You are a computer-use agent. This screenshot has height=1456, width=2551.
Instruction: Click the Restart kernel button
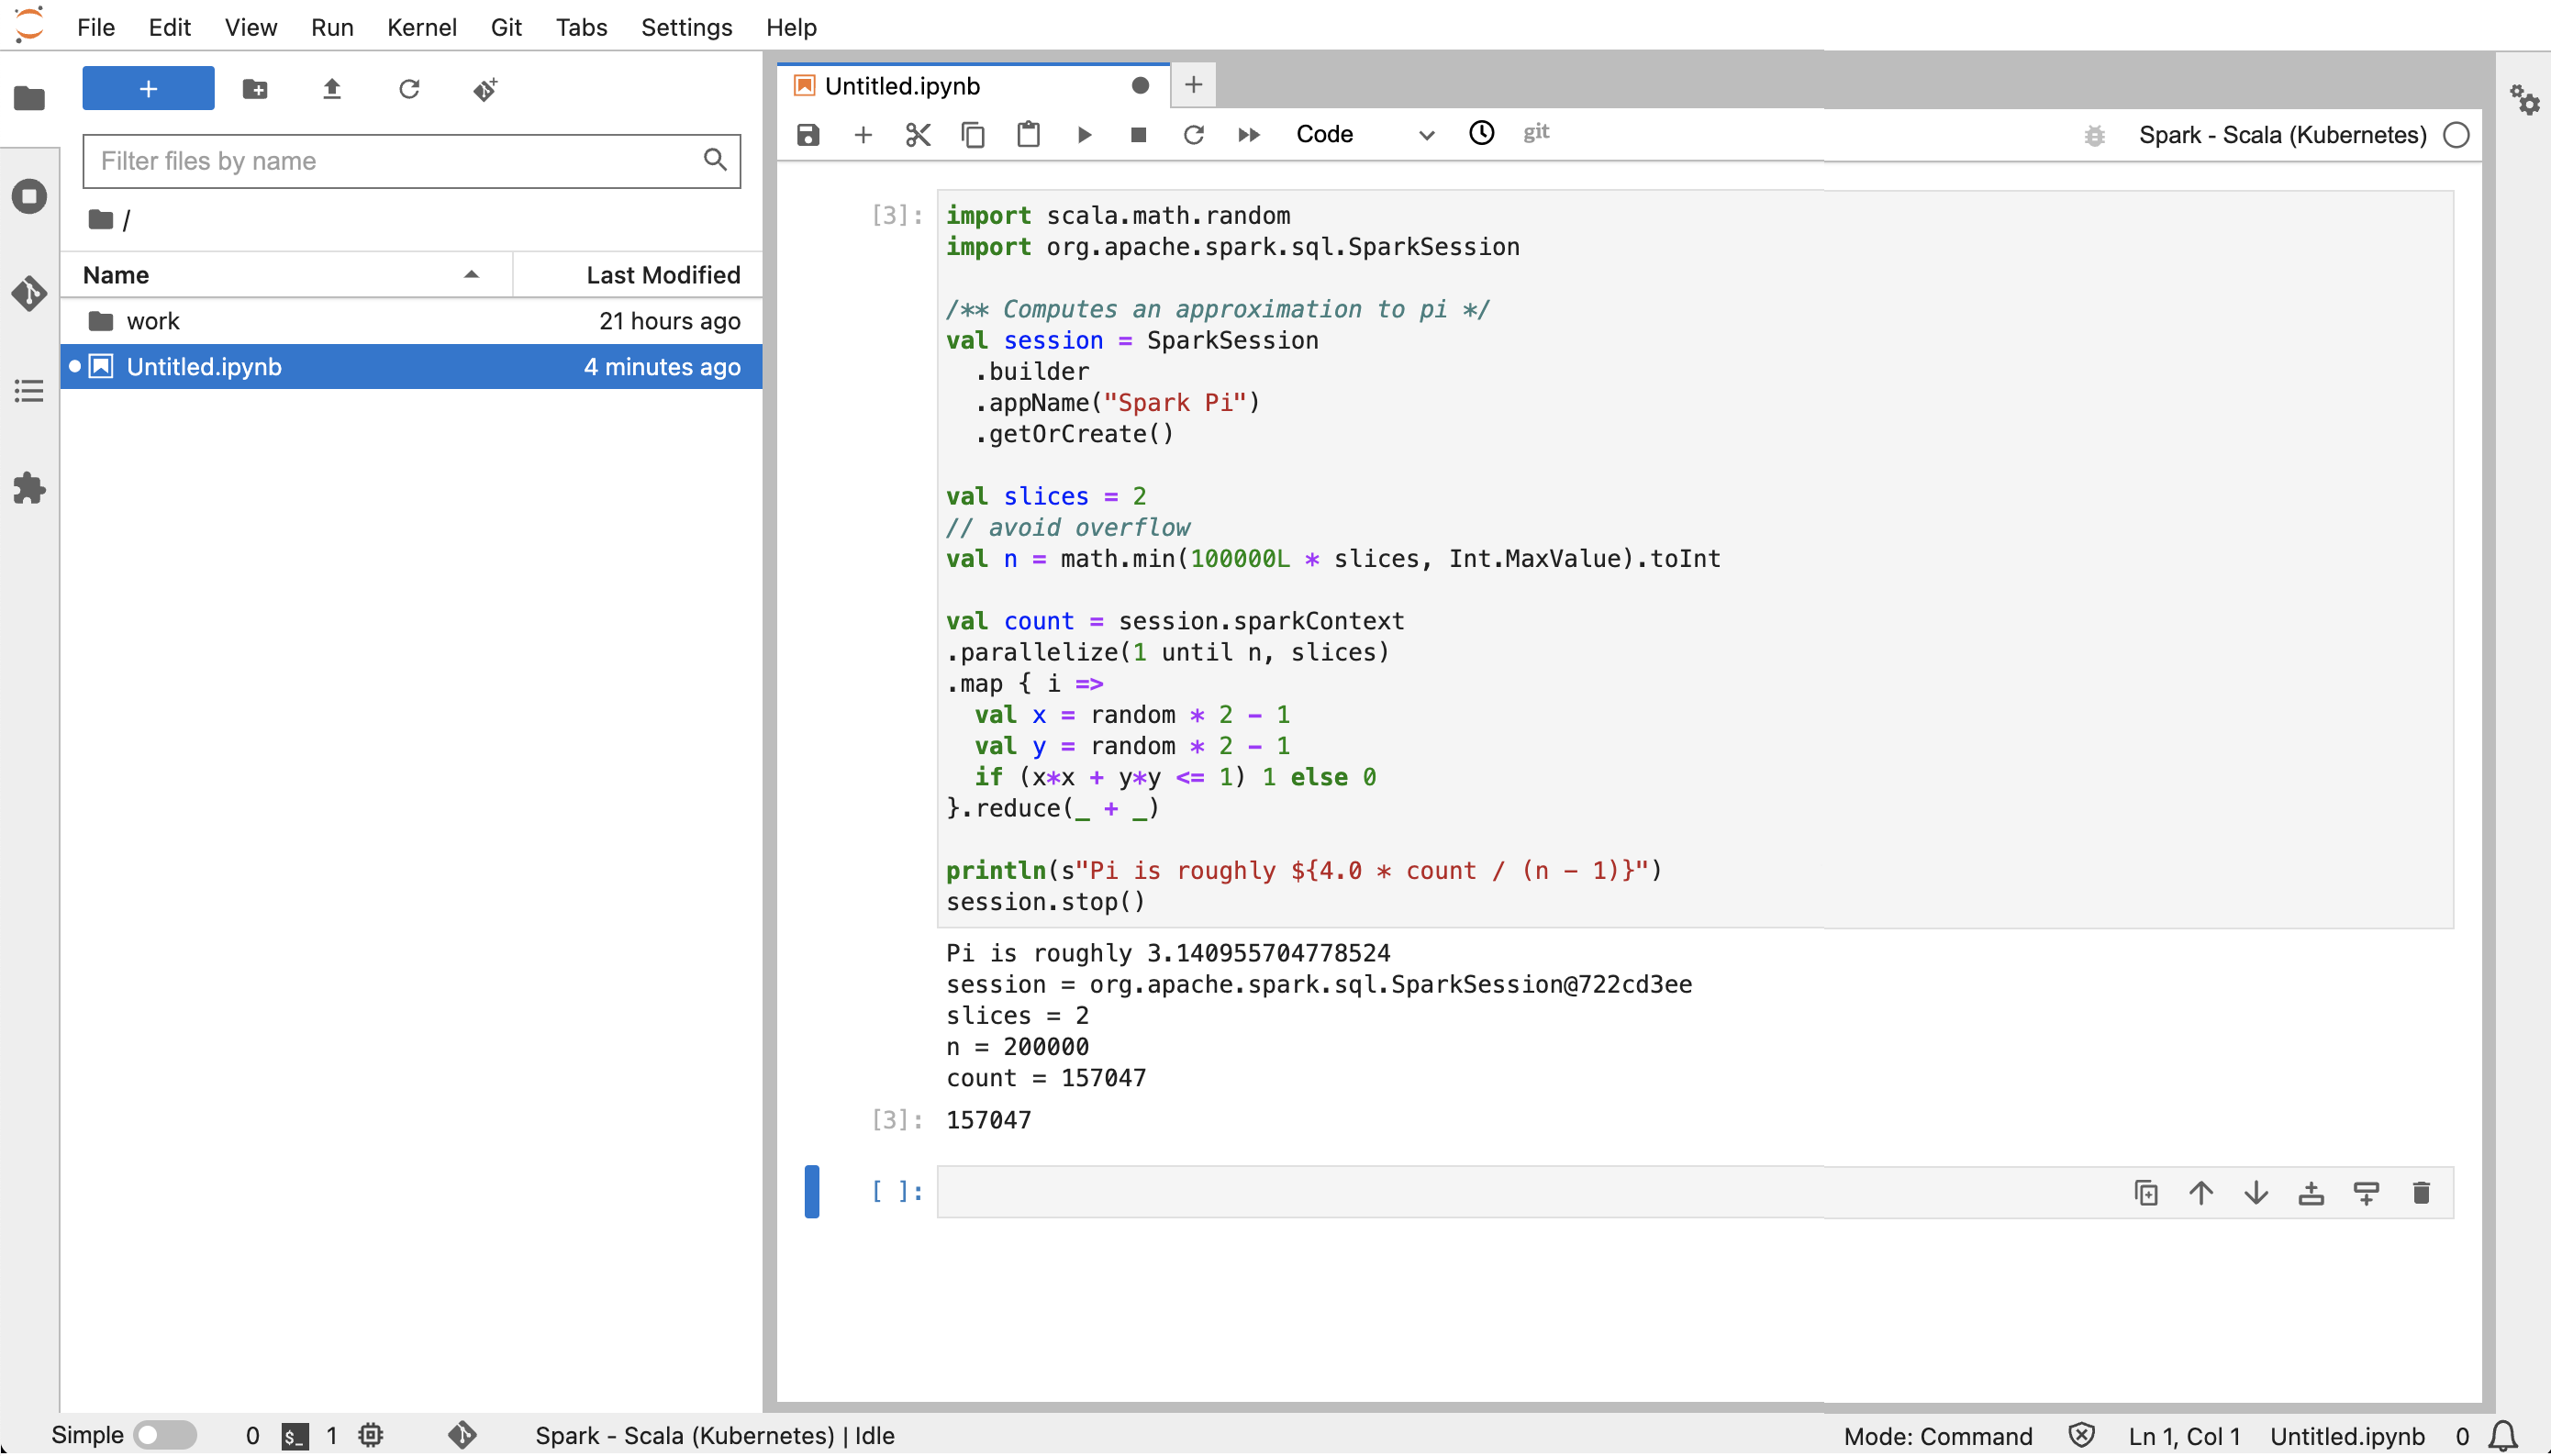[1193, 133]
